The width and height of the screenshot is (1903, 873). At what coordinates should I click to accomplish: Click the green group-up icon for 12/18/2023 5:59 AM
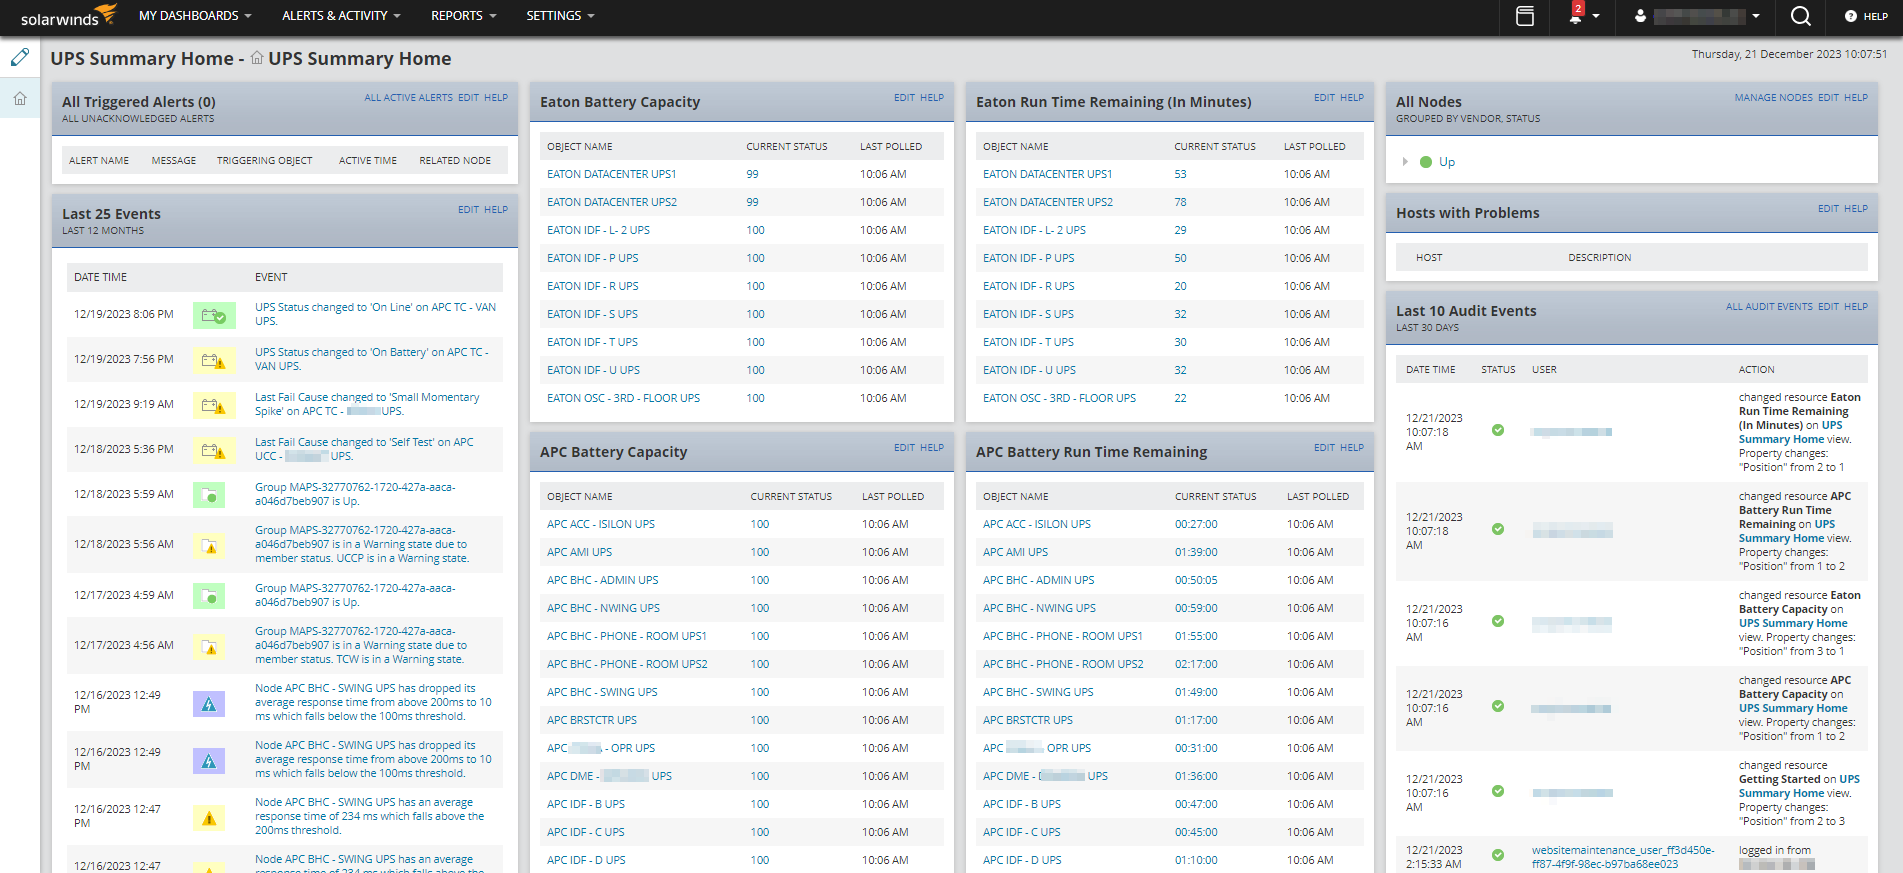coord(209,495)
